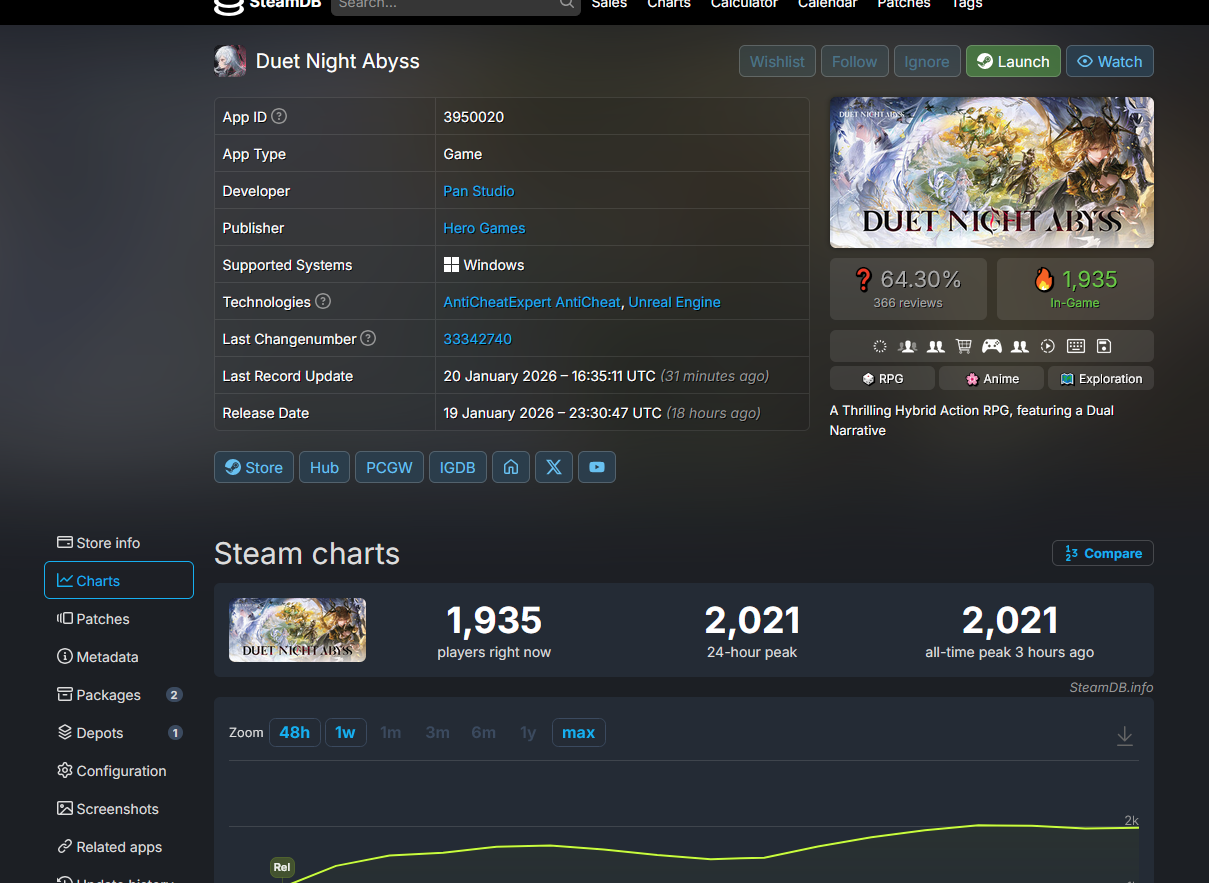
Task: Select Charts in the sidebar
Action: (x=119, y=580)
